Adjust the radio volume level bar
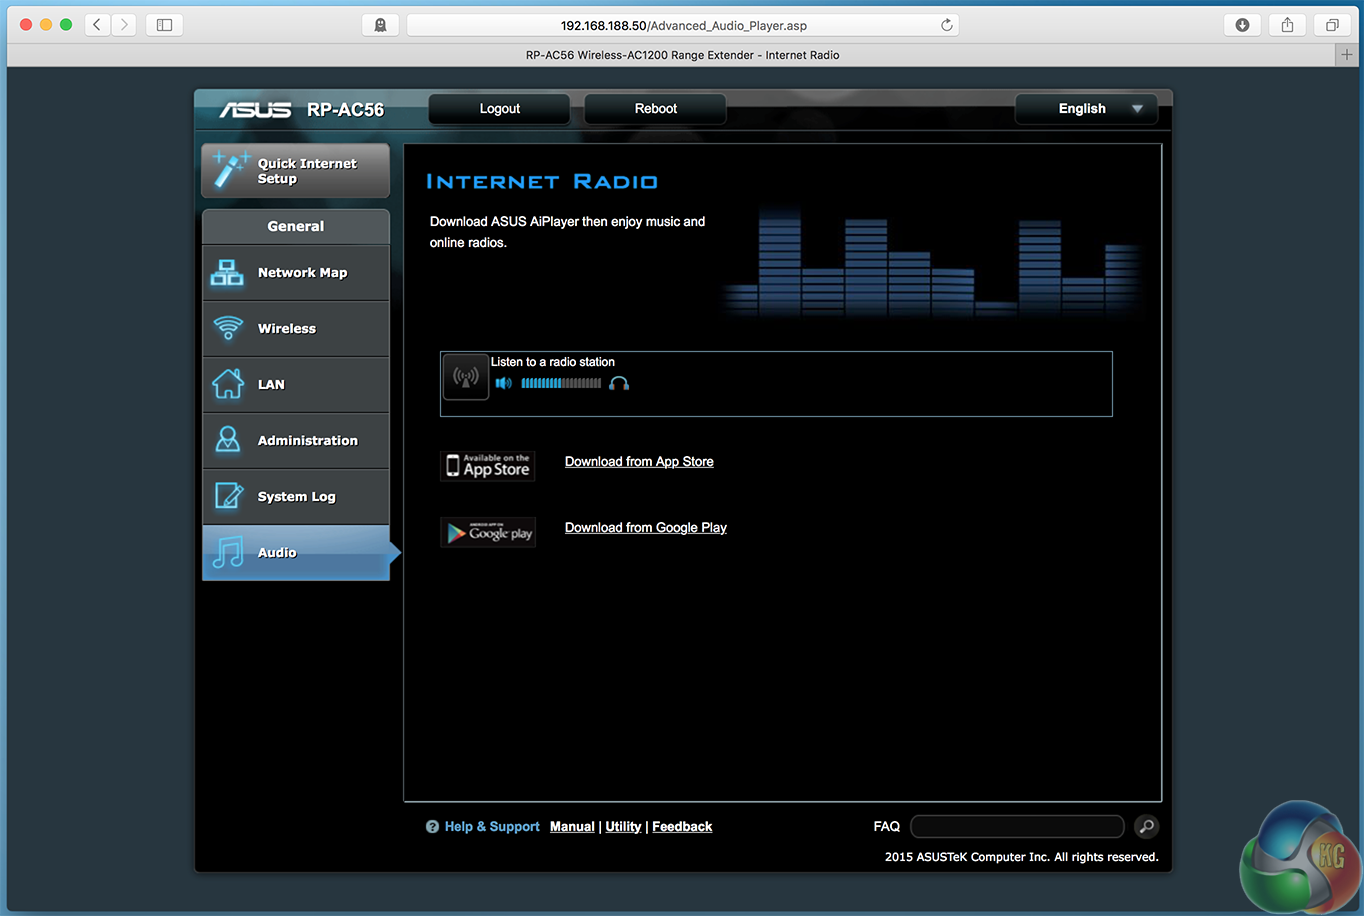Viewport: 1364px width, 916px height. [x=560, y=384]
